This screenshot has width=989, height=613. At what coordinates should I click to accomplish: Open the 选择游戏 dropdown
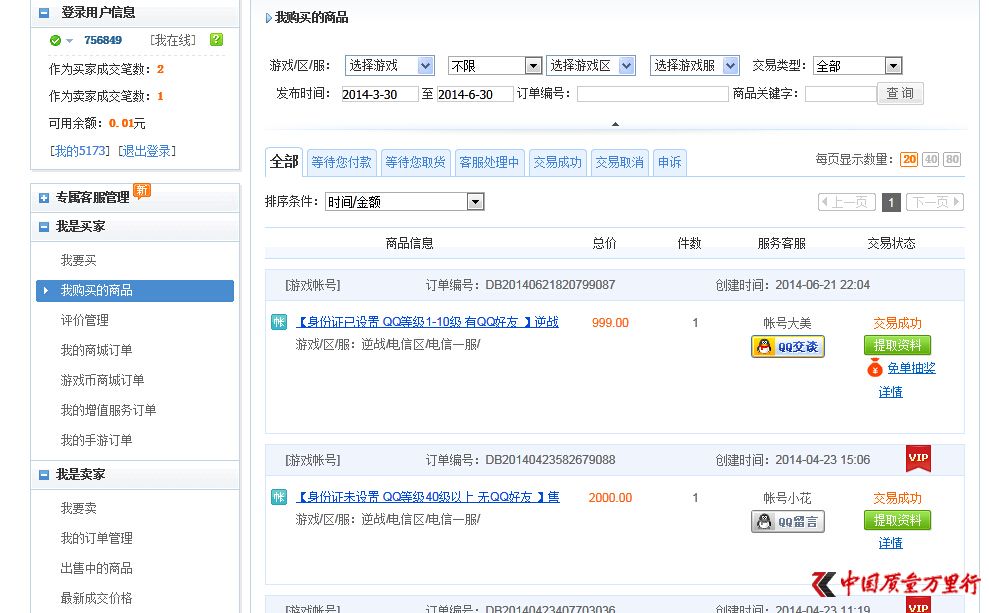pos(389,65)
